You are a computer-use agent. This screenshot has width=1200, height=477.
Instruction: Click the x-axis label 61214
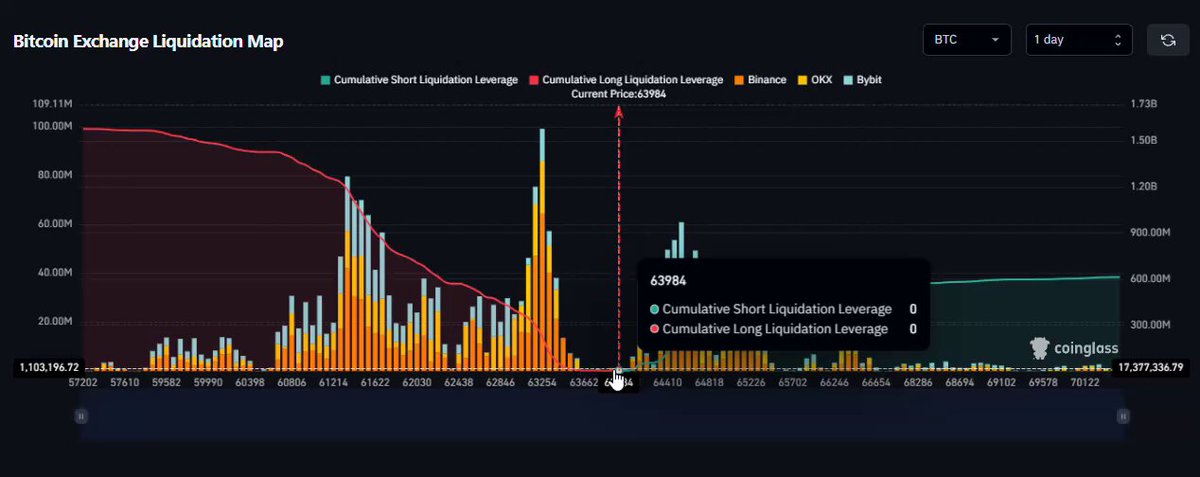tap(333, 382)
